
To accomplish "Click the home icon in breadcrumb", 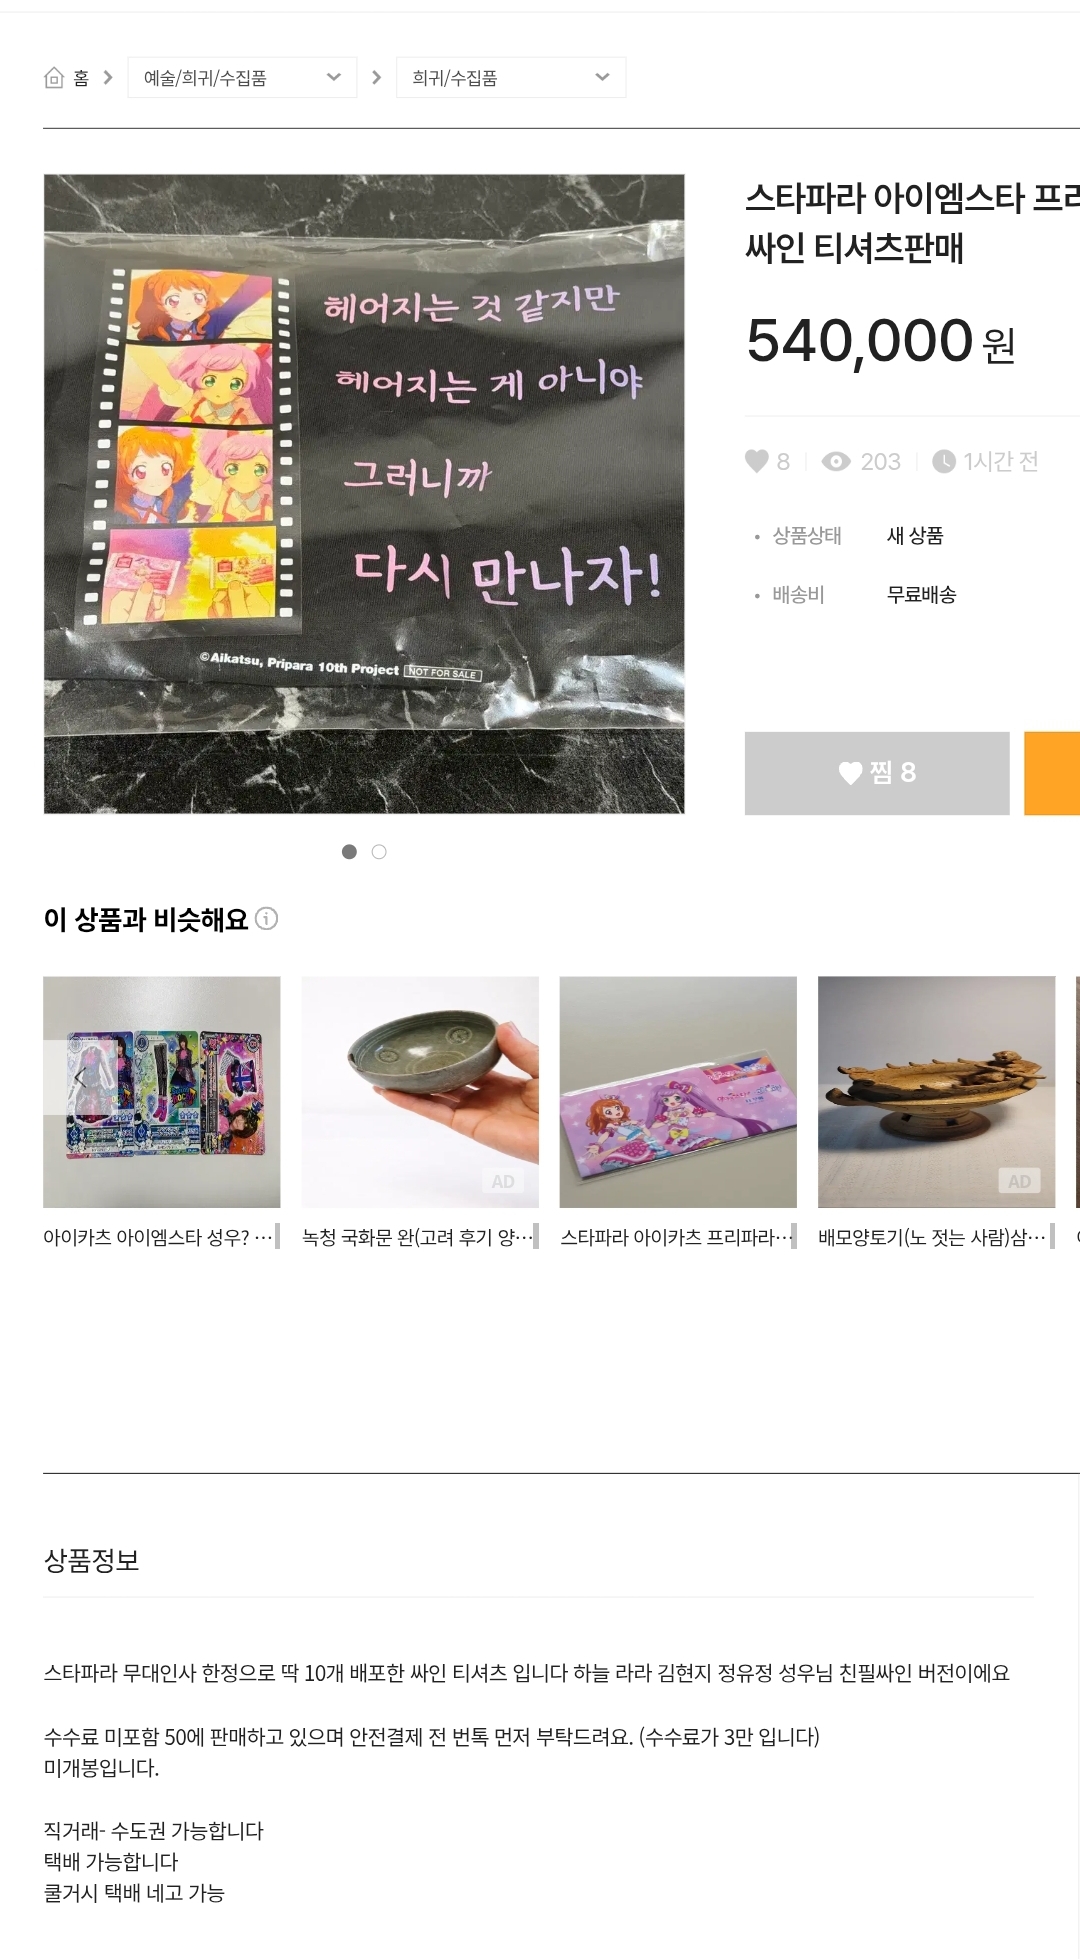I will click(x=54, y=78).
